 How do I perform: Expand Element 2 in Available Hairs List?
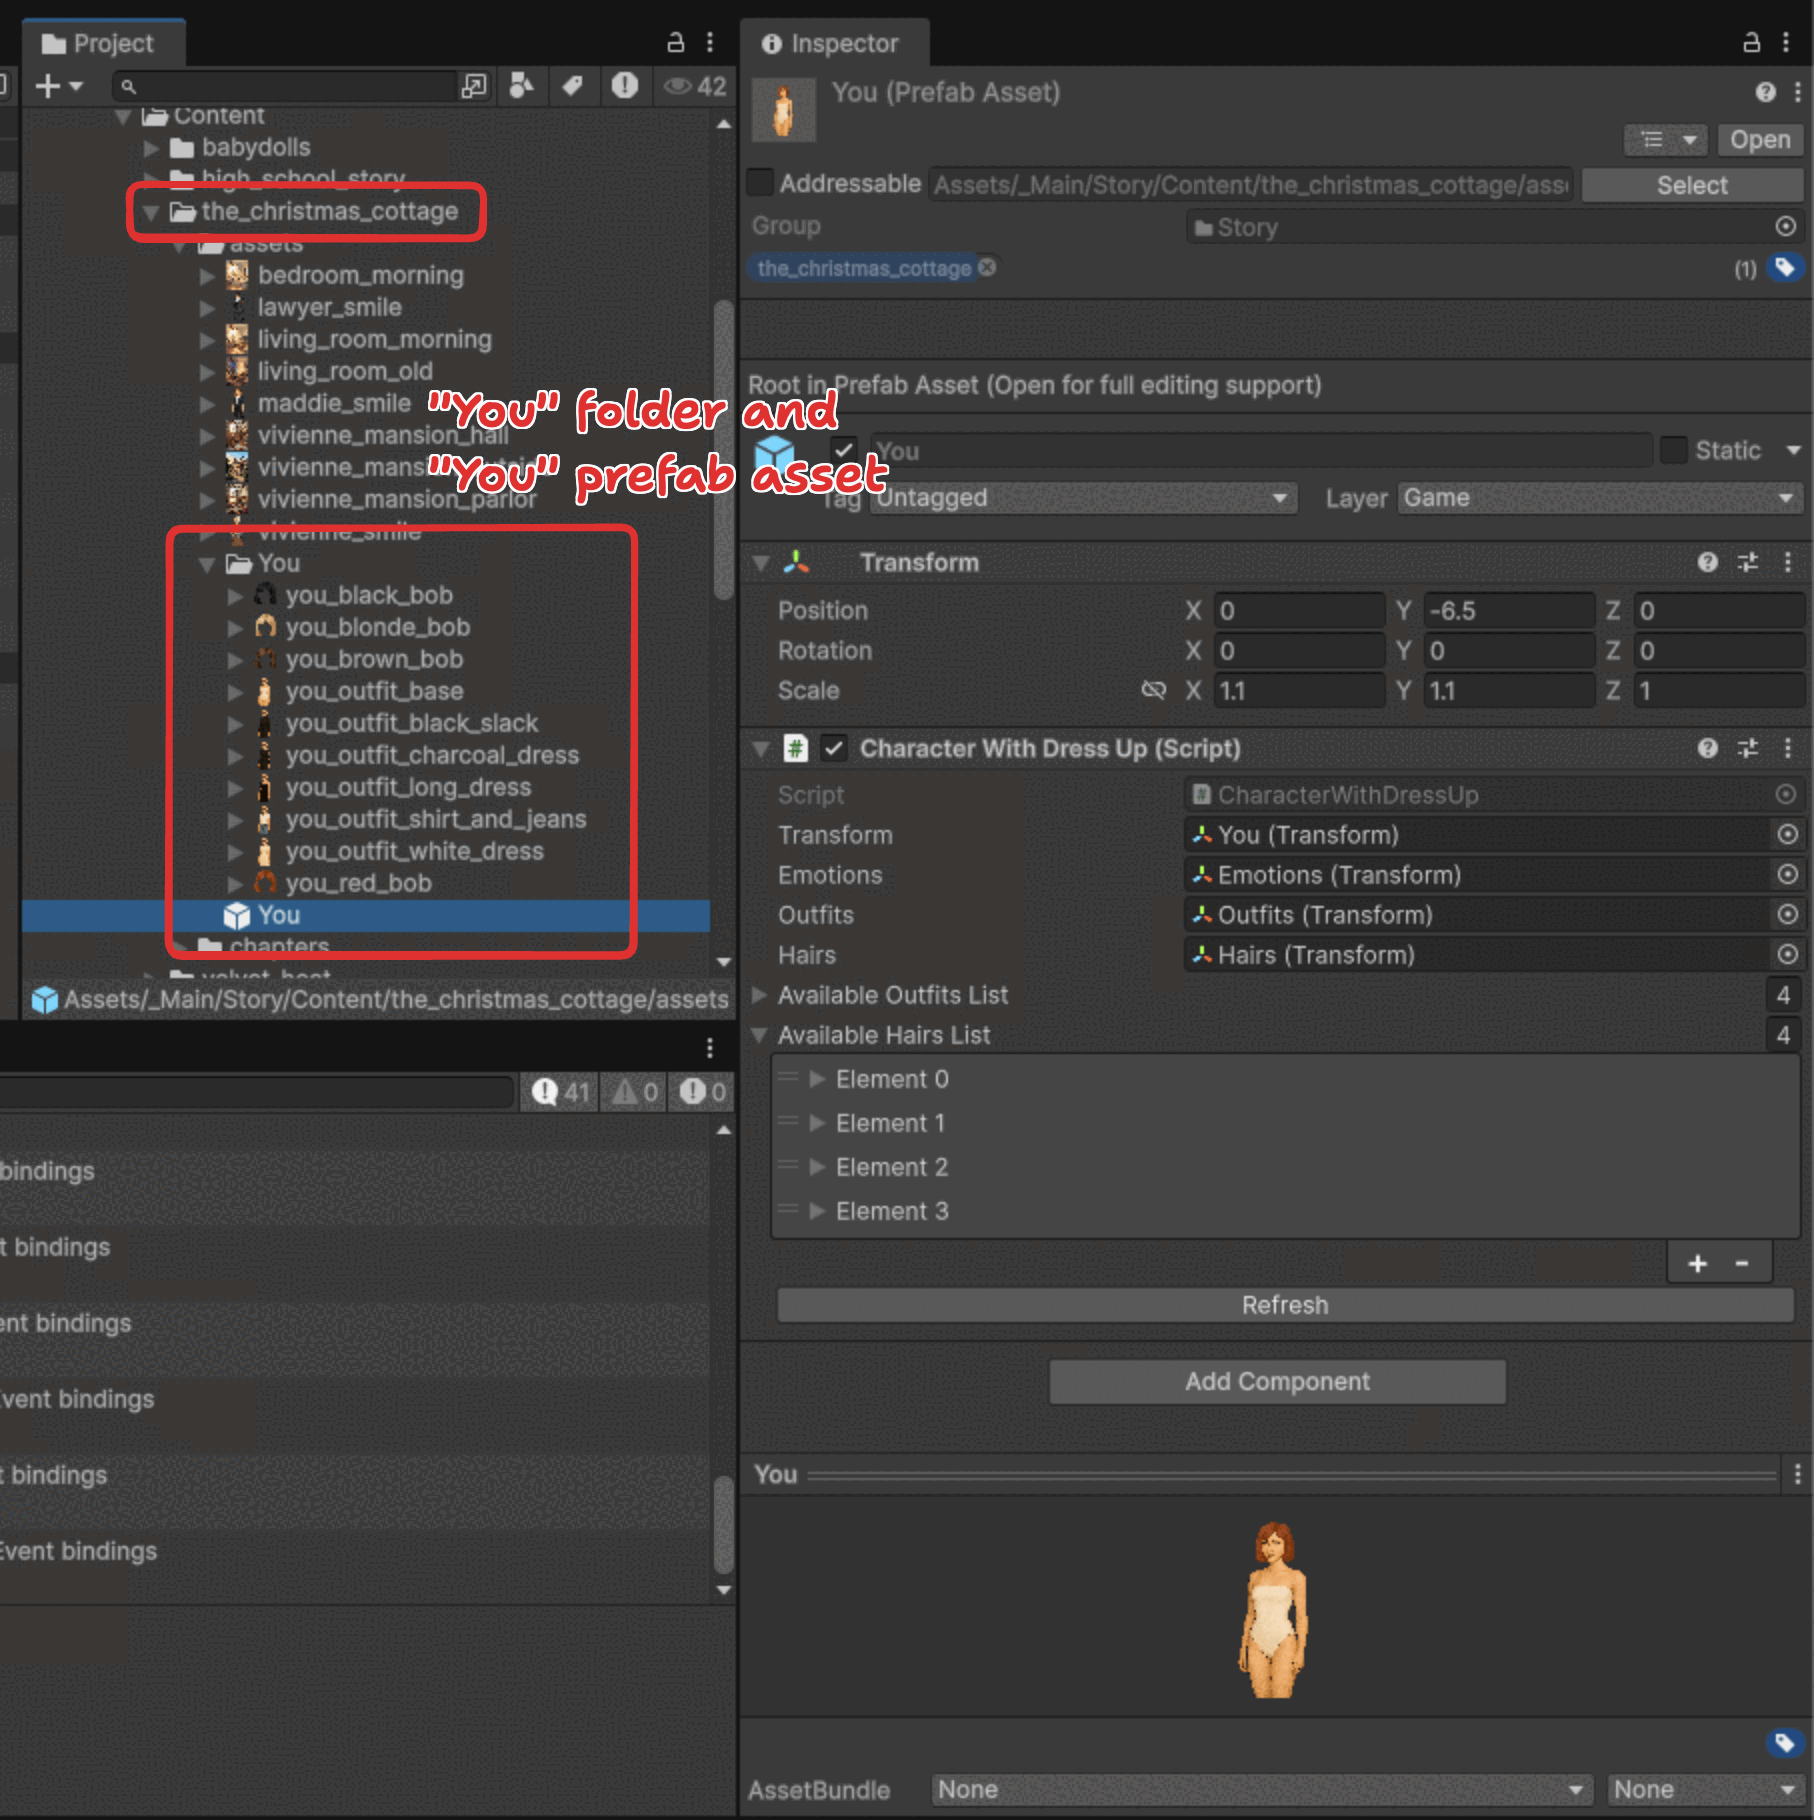point(817,1167)
